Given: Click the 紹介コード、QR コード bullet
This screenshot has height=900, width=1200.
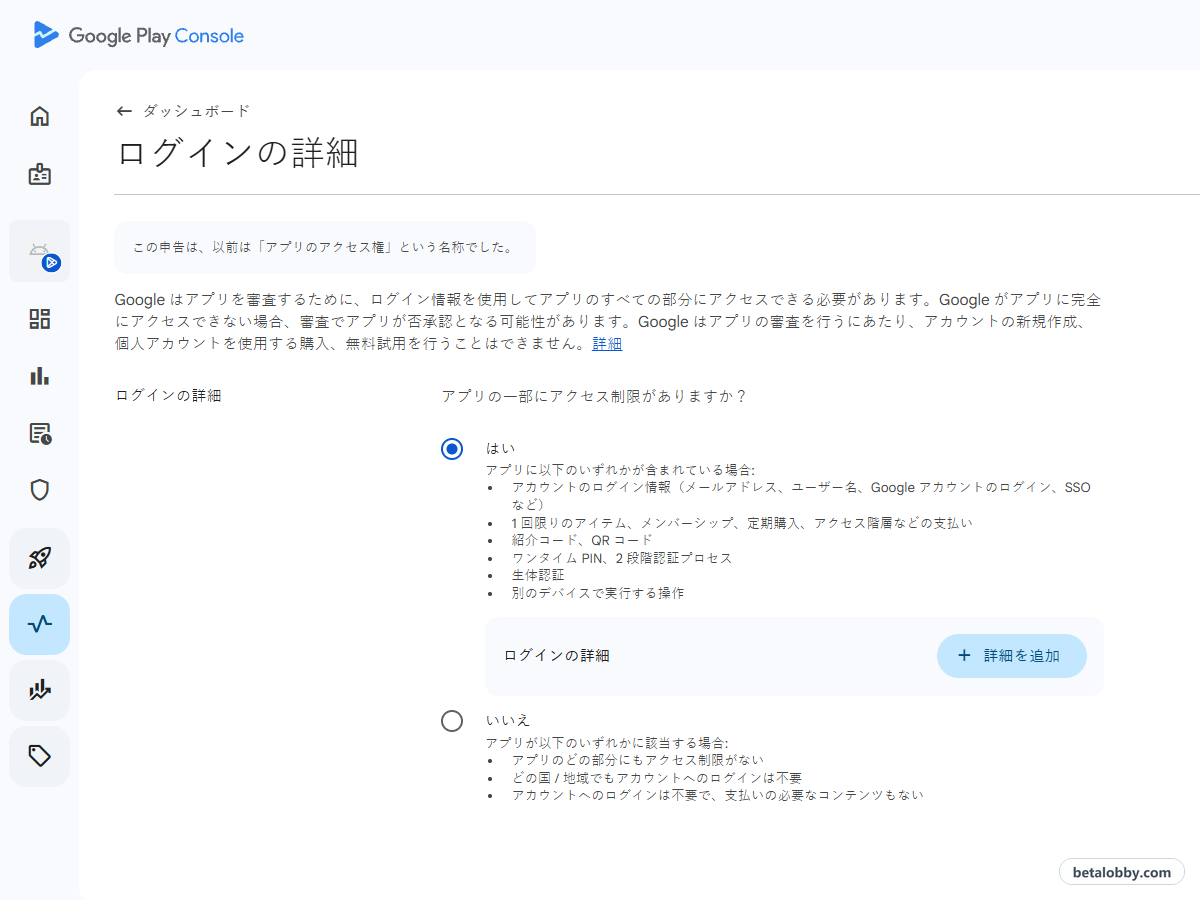Looking at the screenshot, I should click(582, 540).
